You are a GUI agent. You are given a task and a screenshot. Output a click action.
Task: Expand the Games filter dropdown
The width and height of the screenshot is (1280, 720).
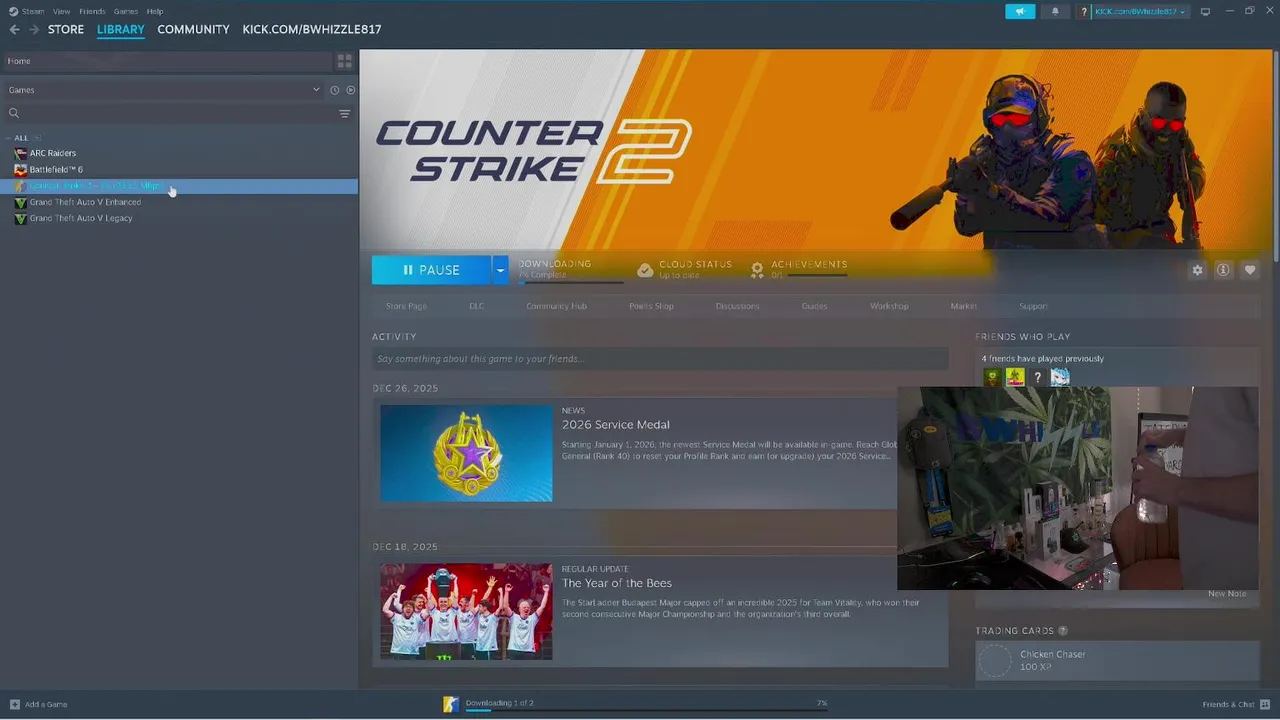point(316,90)
